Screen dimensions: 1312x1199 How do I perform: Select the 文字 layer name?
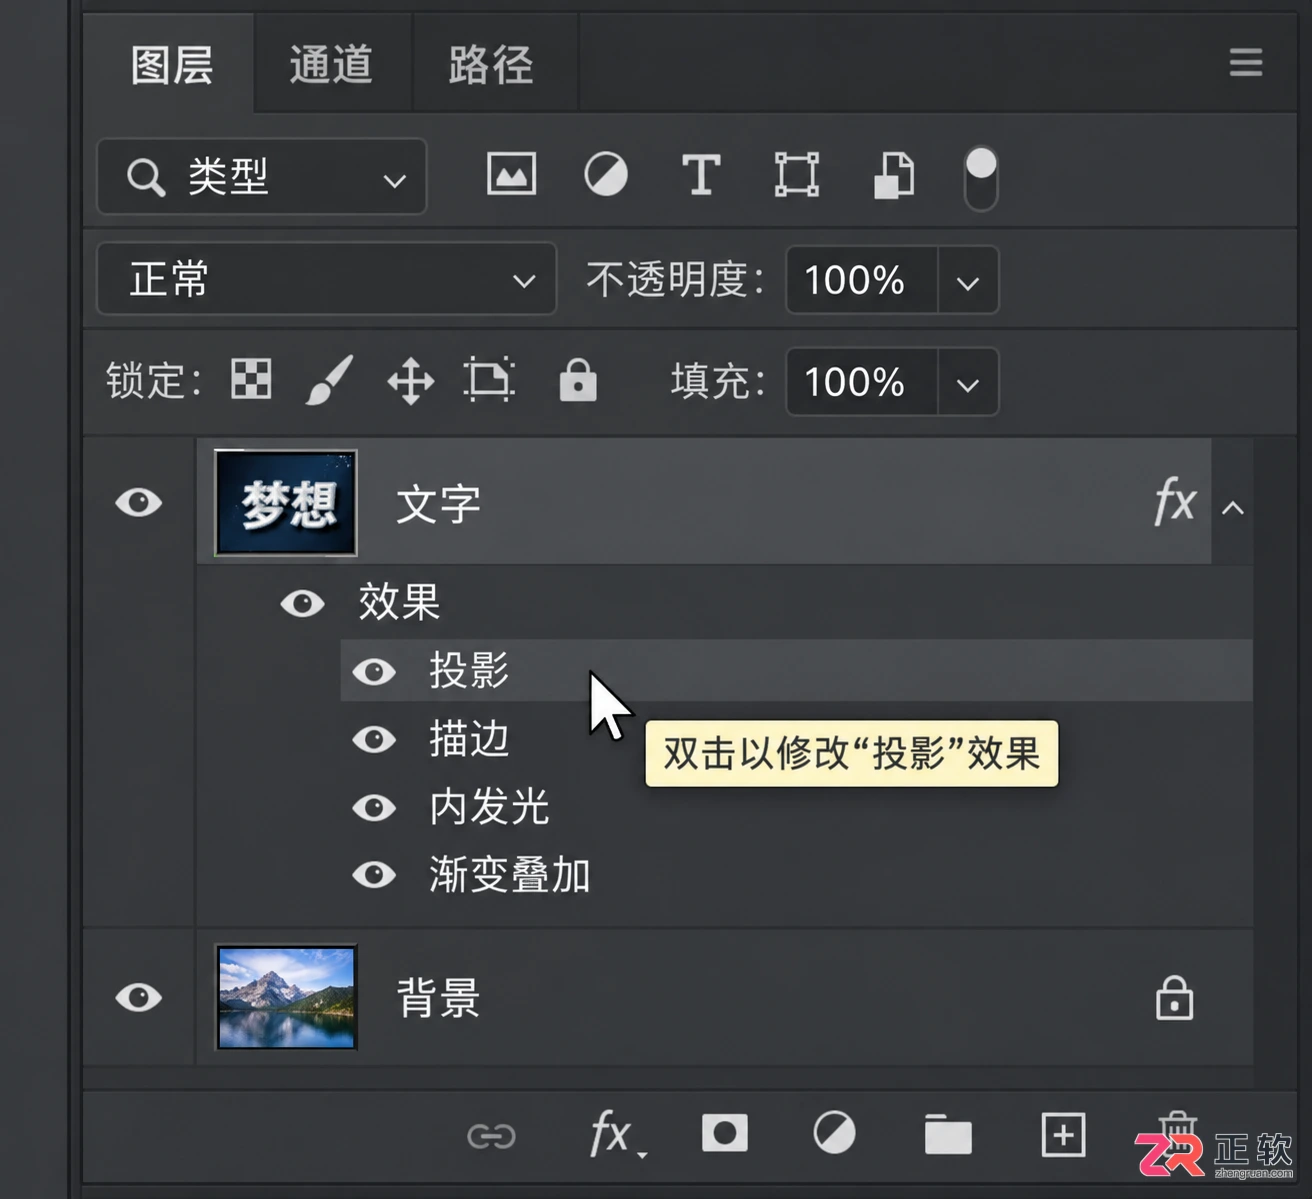point(438,504)
